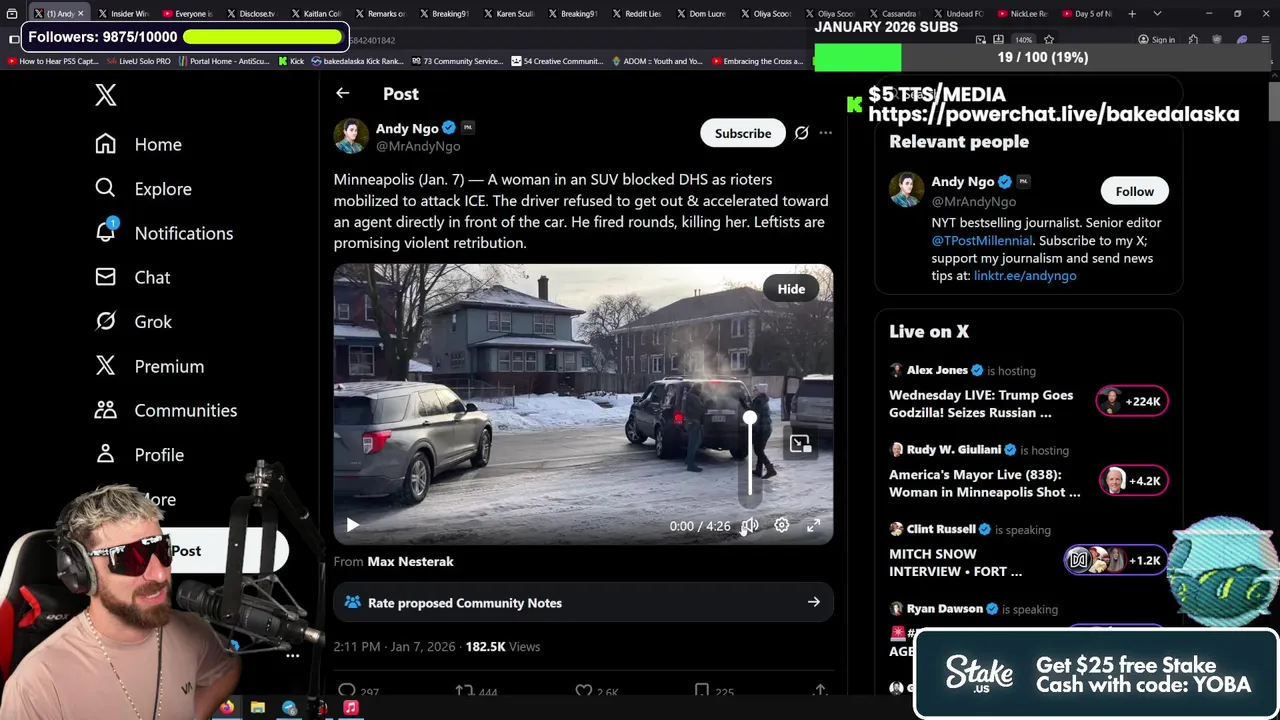Open your Profile page

coord(139,454)
